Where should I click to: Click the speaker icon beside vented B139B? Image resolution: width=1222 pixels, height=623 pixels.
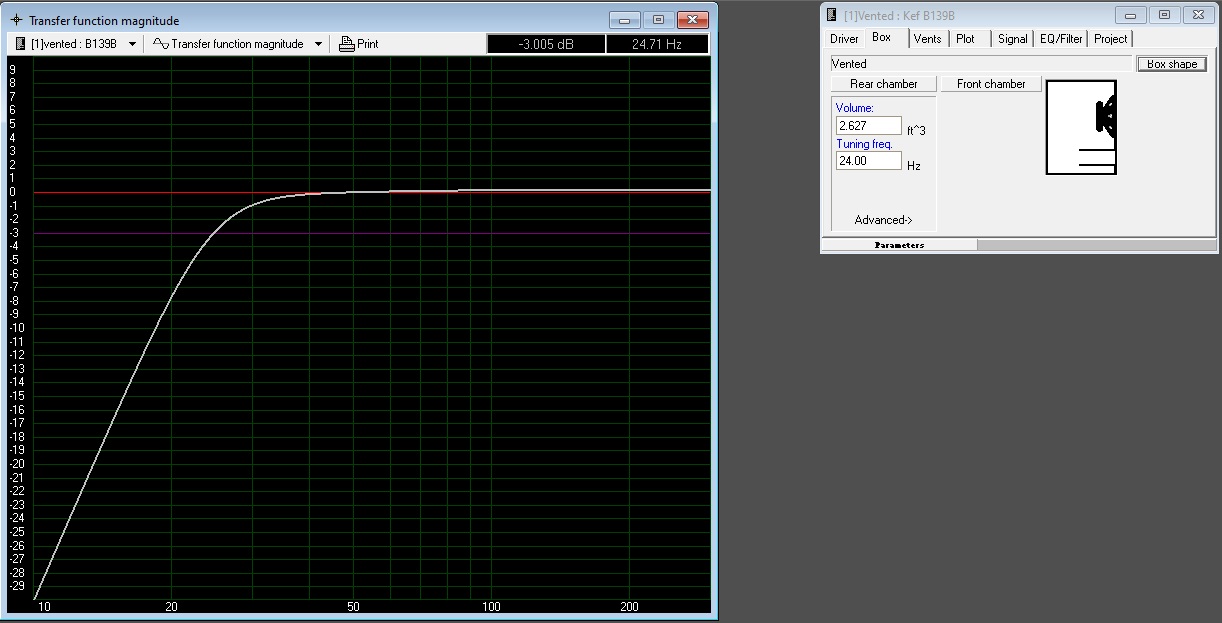click(x=20, y=44)
